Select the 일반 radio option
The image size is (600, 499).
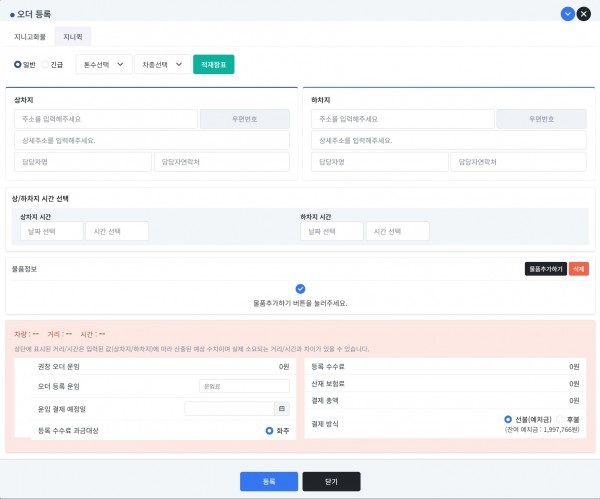tap(18, 64)
